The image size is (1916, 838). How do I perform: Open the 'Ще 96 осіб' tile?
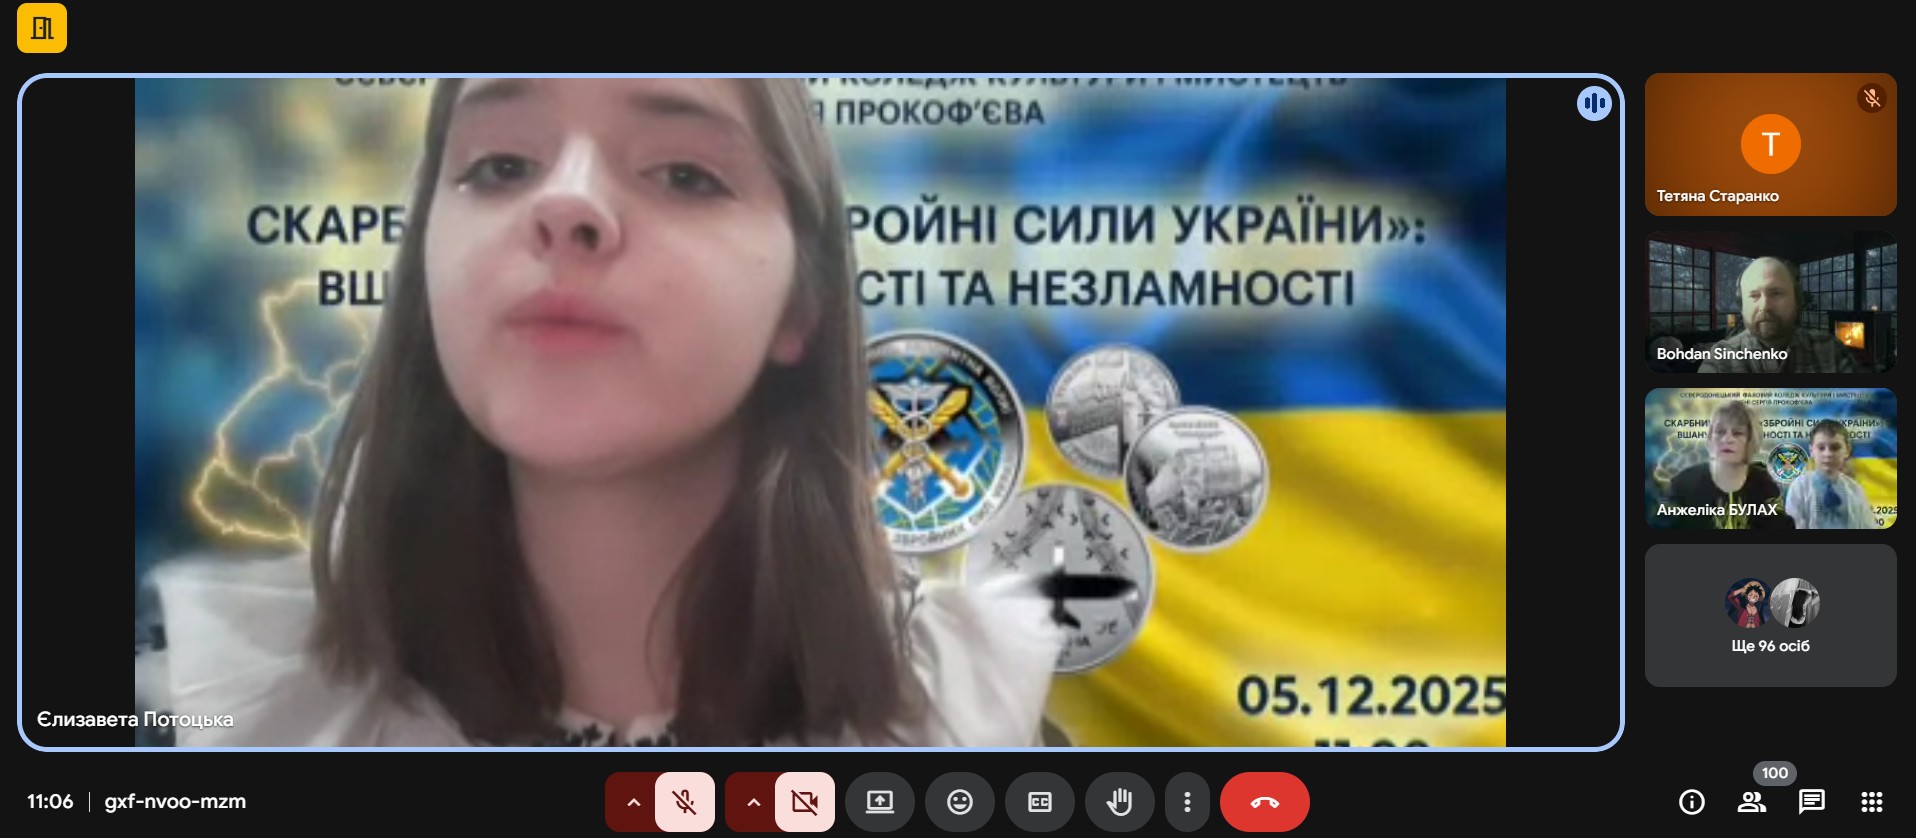1770,616
